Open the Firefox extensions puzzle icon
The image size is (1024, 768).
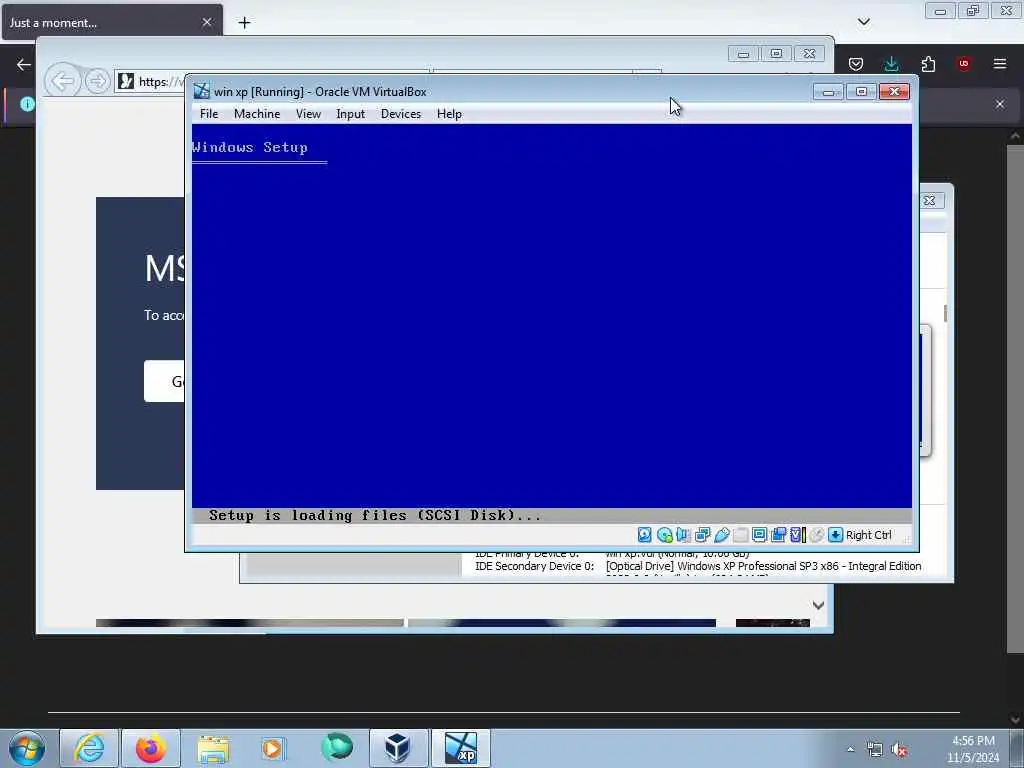tap(928, 64)
